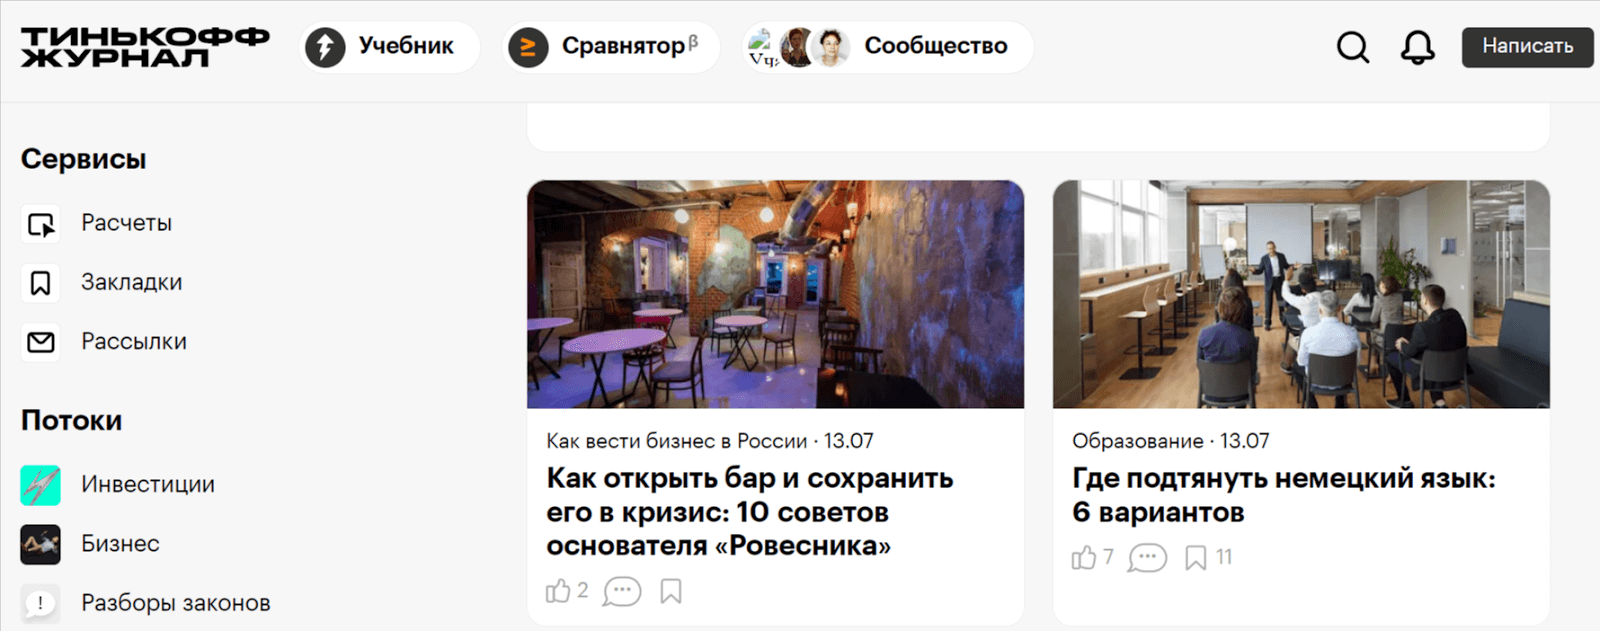
Task: Open comments on German language article
Action: pyautogui.click(x=1147, y=557)
